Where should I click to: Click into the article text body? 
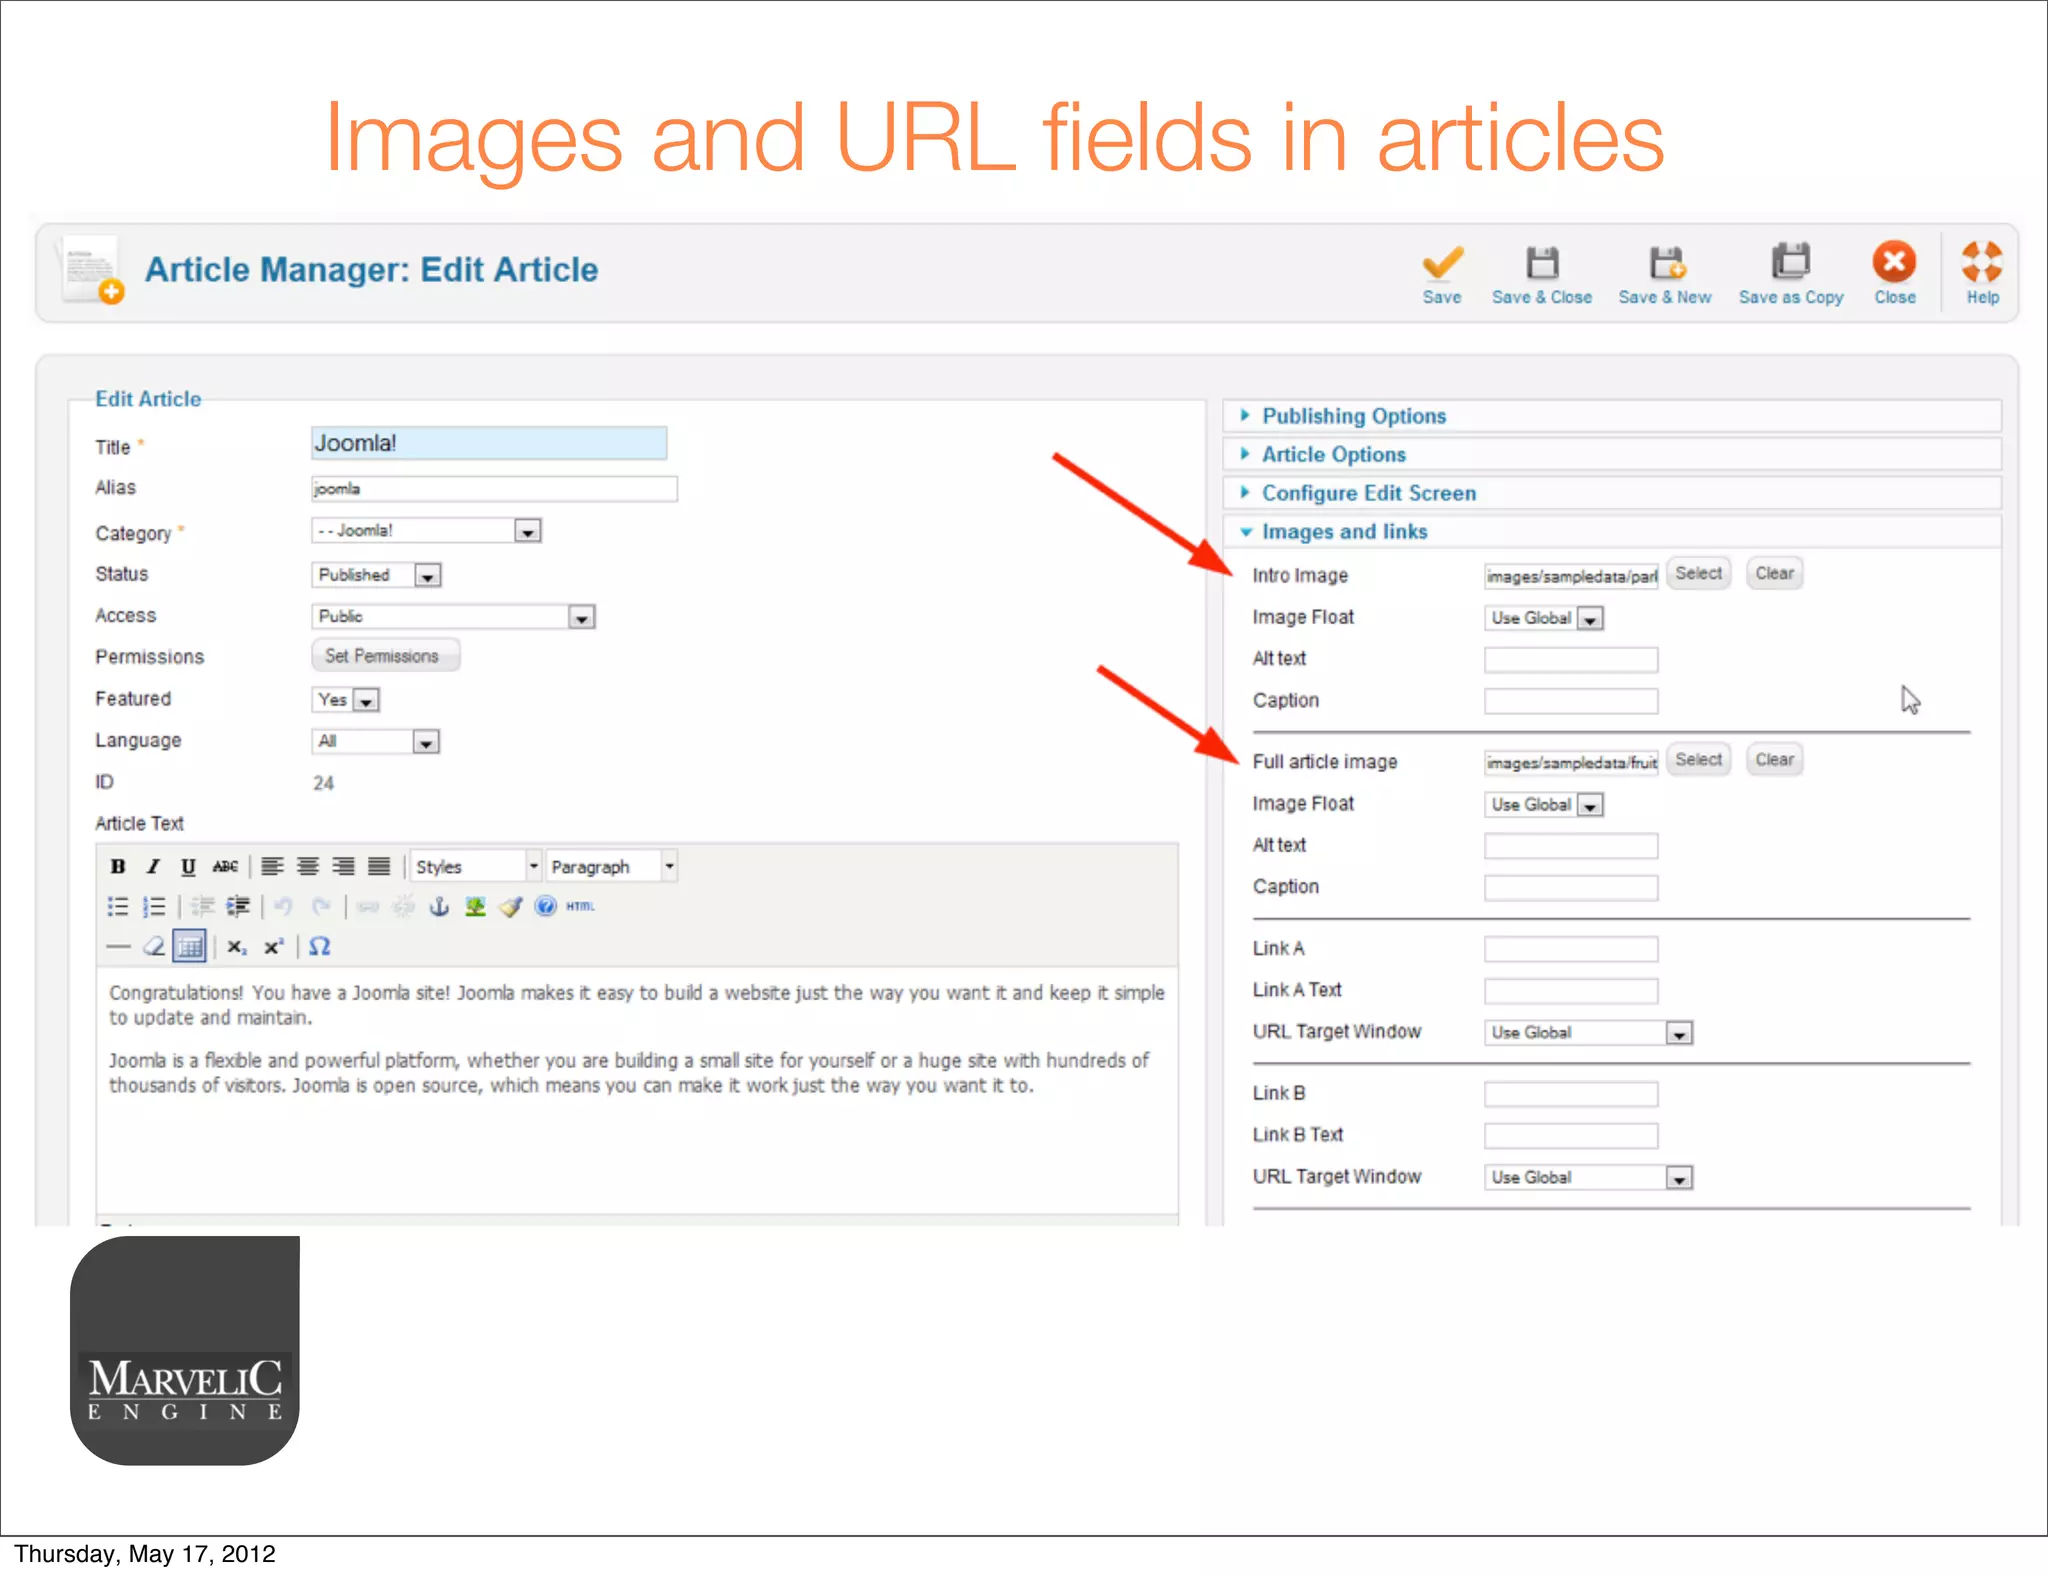637,1090
